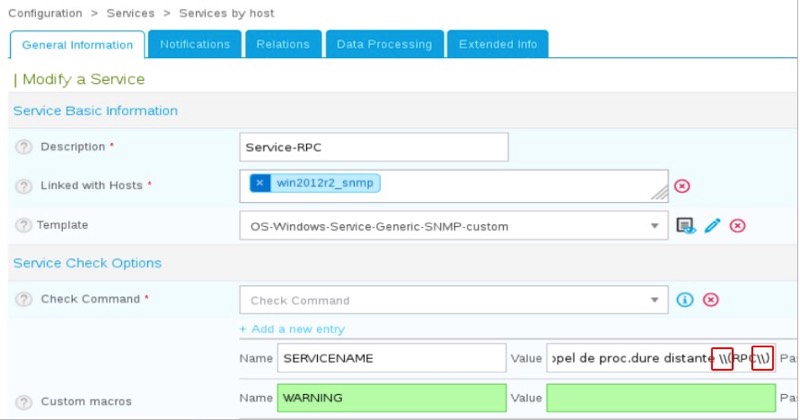The width and height of the screenshot is (800, 420).
Task: Clear the Template selection with the red X
Action: click(738, 226)
